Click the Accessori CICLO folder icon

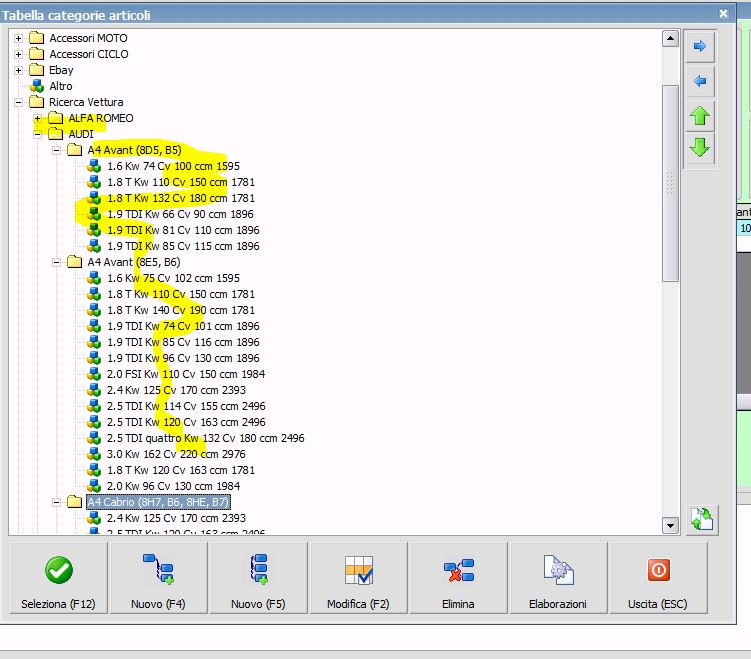point(36,54)
